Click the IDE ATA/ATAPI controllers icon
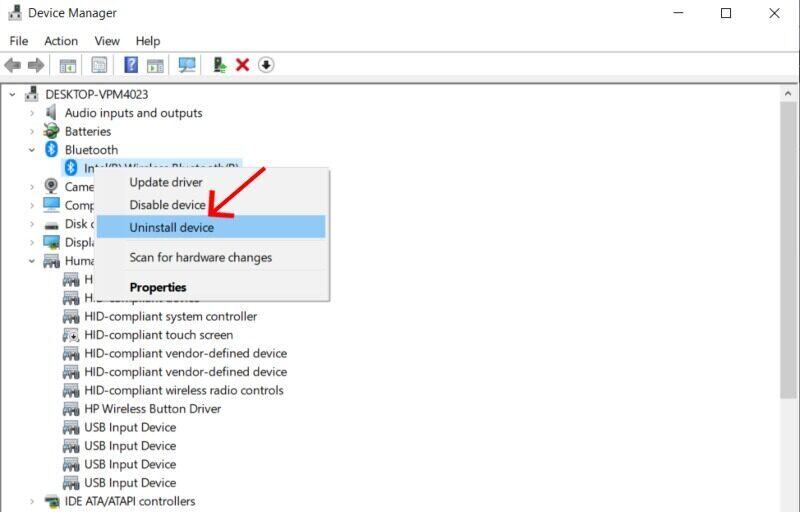Screen dimensions: 800x512 point(52,501)
